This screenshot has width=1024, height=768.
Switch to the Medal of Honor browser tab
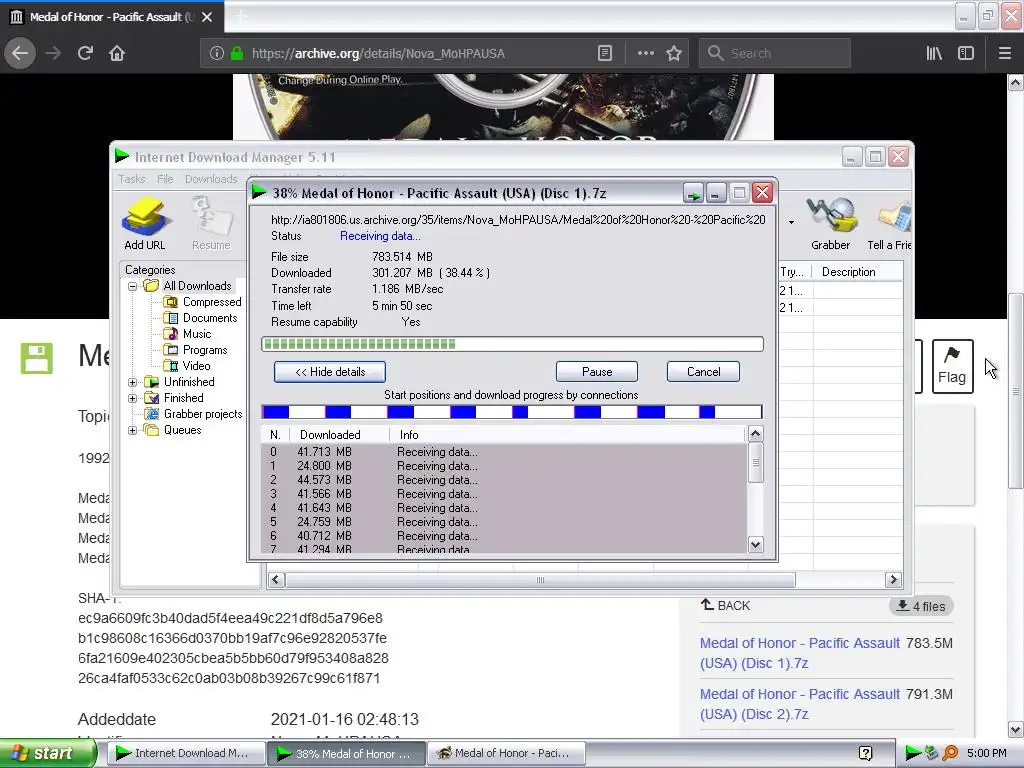[112, 17]
